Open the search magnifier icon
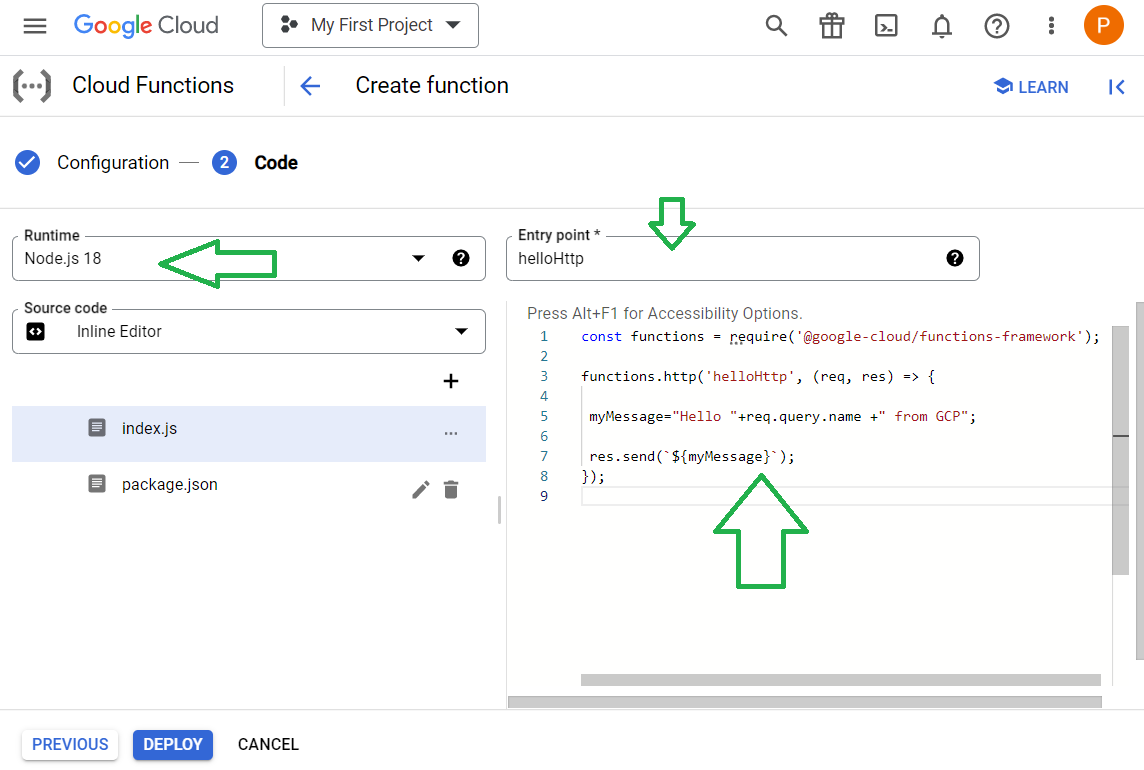This screenshot has width=1144, height=770. pyautogui.click(x=776, y=26)
